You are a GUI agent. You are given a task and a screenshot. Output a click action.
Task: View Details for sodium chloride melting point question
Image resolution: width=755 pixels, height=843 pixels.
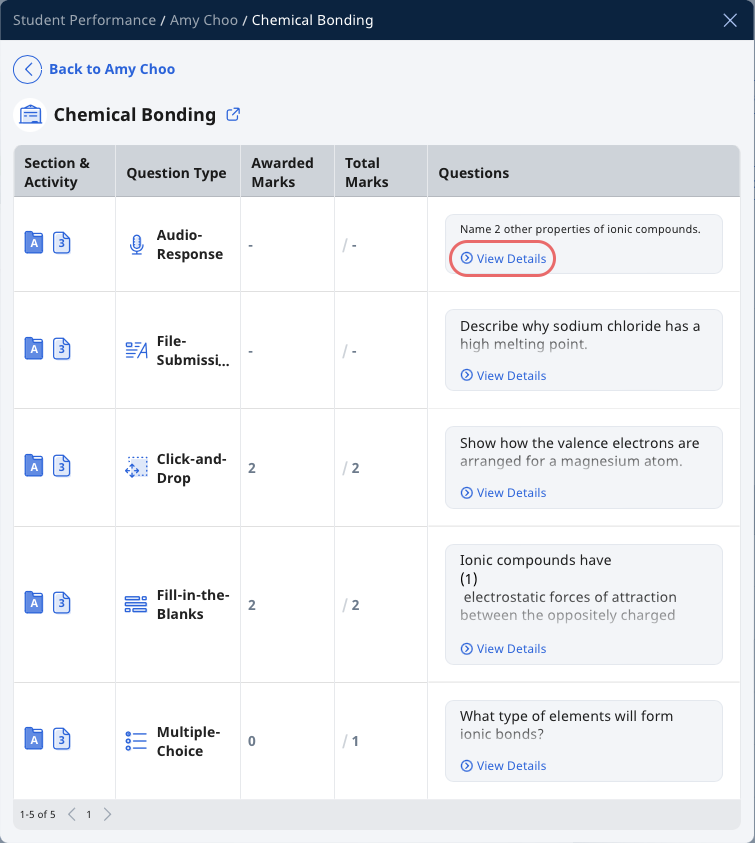tap(503, 376)
